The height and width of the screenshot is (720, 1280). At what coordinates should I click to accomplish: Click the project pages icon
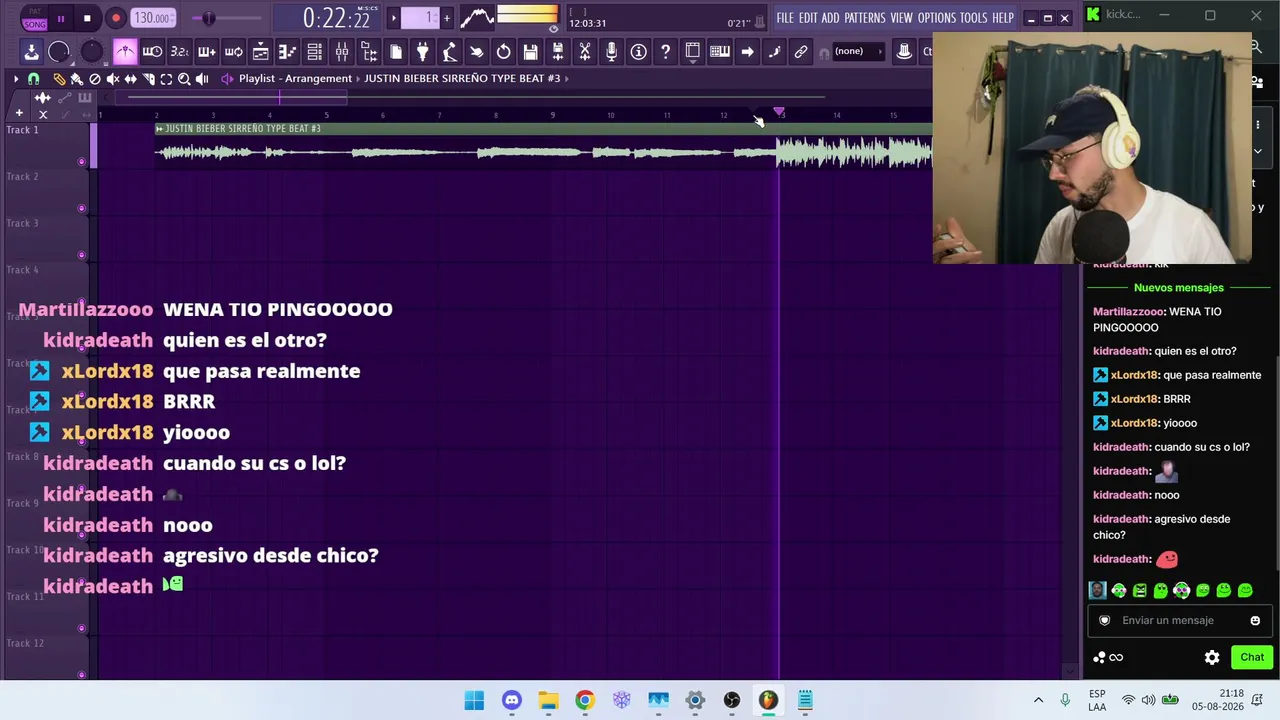point(395,52)
